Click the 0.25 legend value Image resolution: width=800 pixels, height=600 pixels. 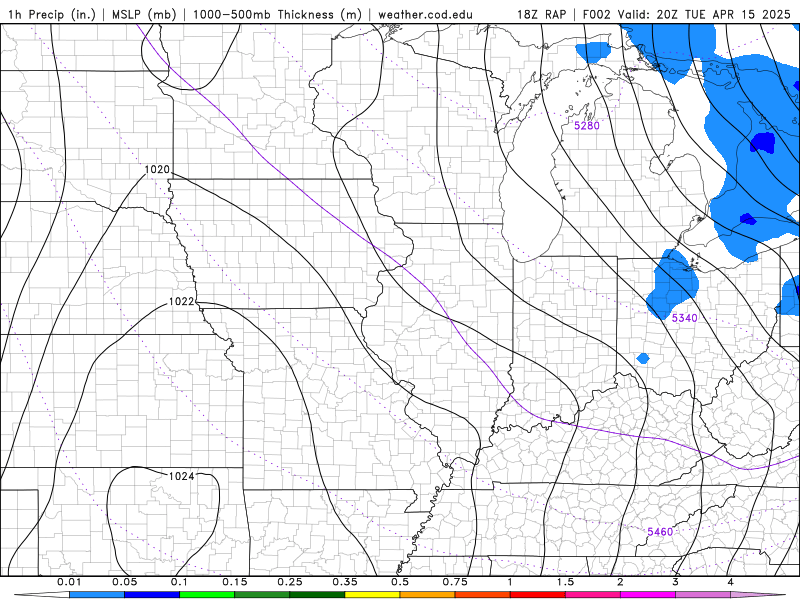[290, 582]
